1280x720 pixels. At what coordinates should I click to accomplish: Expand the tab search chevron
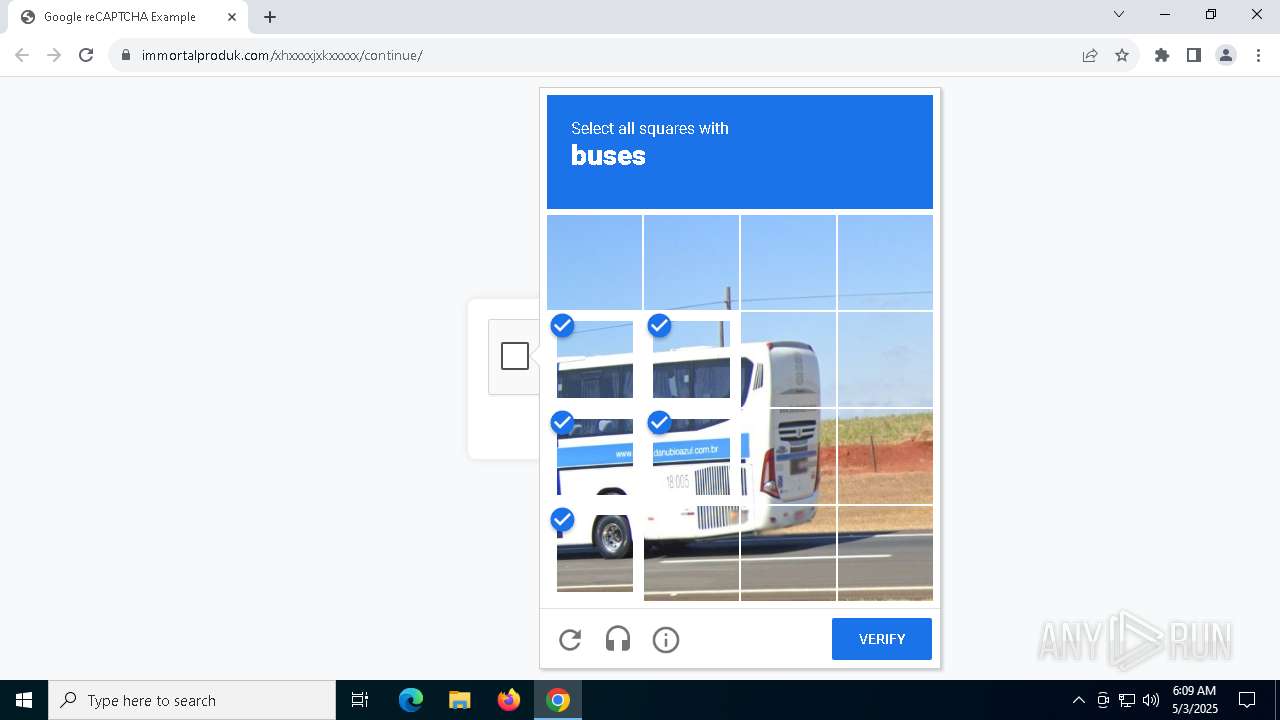point(1119,14)
